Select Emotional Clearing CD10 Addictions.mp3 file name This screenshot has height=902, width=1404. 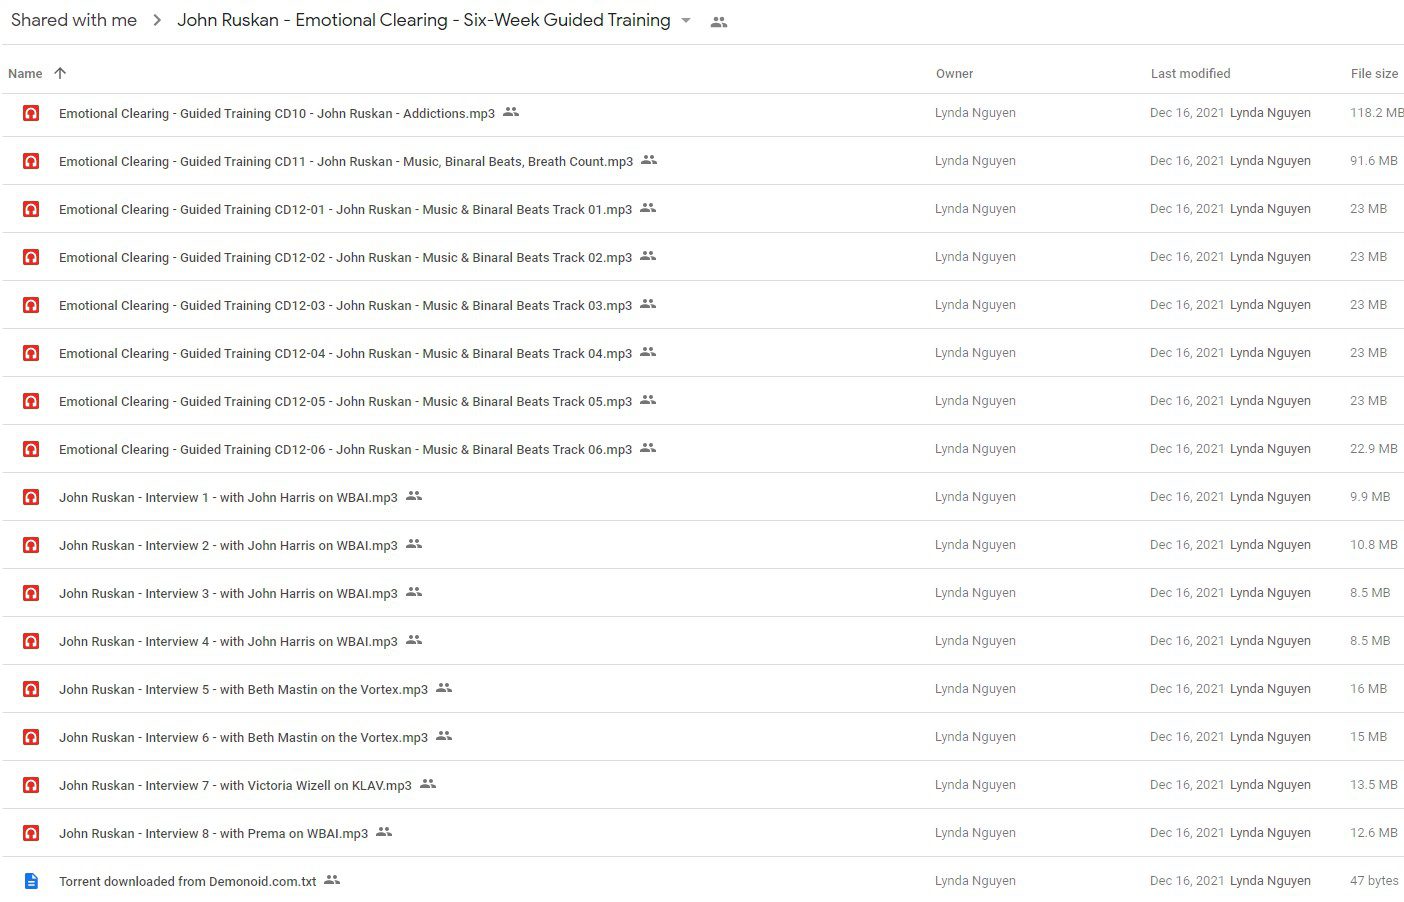[277, 114]
